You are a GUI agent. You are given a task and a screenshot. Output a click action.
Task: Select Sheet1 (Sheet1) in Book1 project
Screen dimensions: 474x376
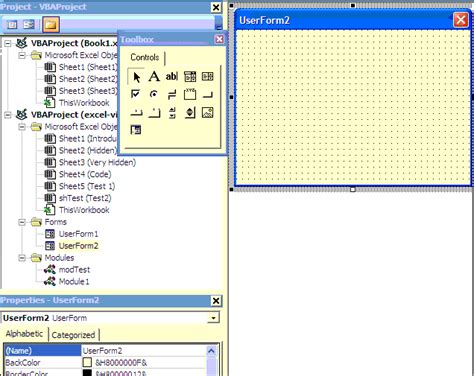[x=88, y=67]
